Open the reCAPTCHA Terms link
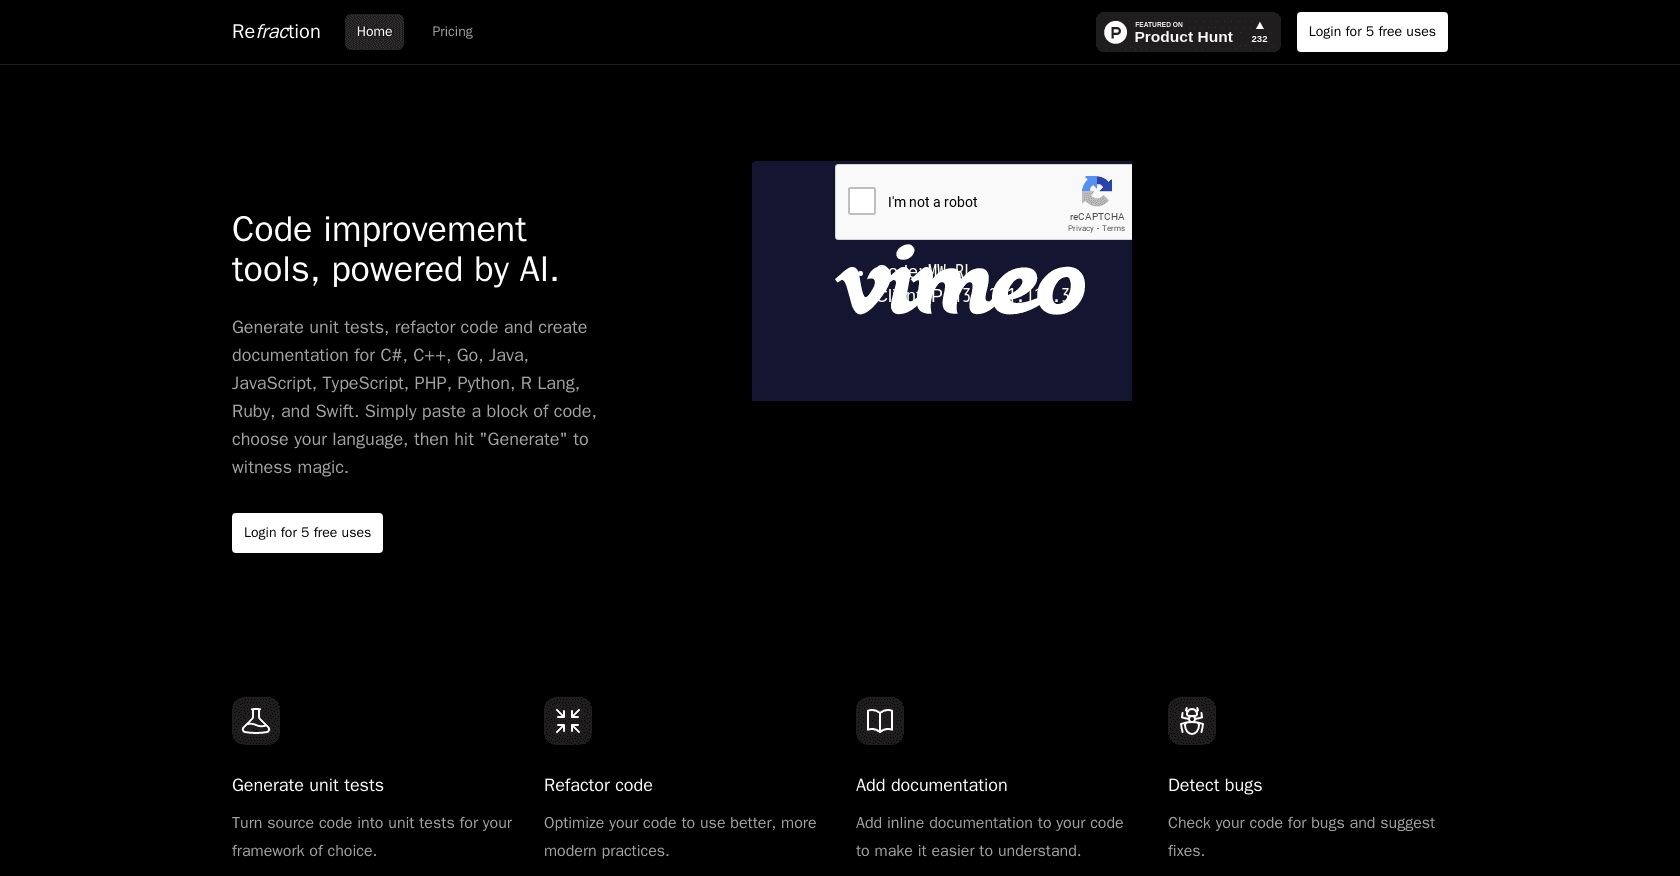The image size is (1680, 876). 1113,229
